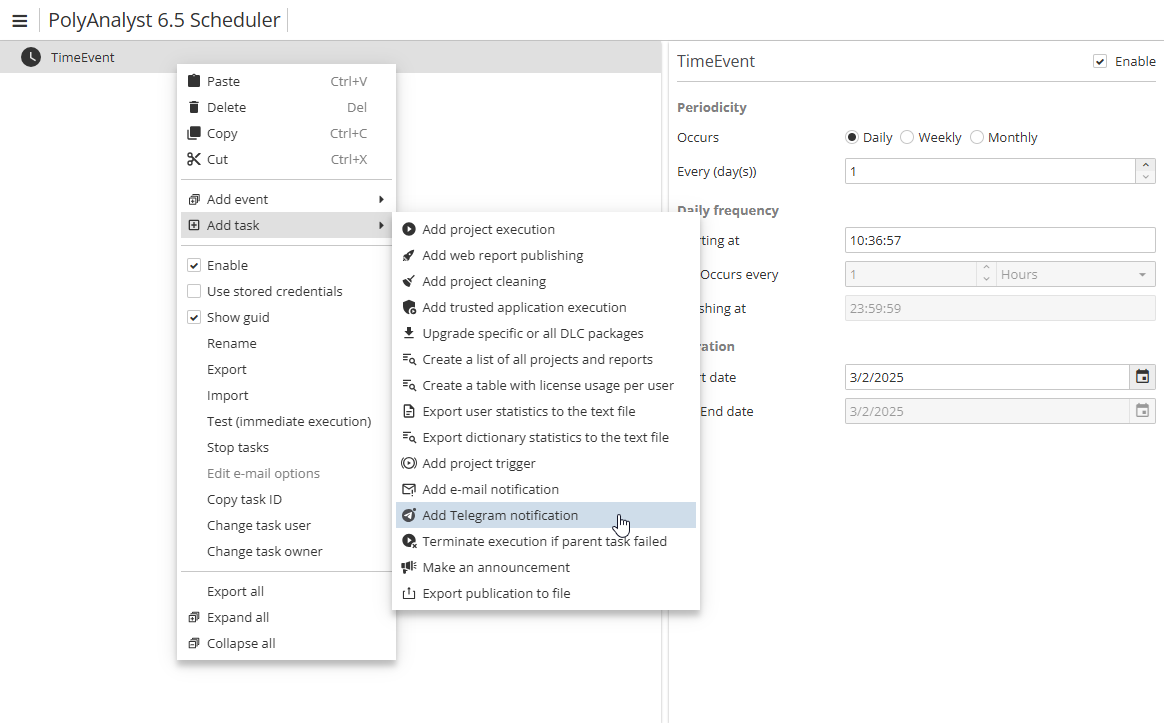Click the megaphone icon for Make an announcement

[408, 568]
